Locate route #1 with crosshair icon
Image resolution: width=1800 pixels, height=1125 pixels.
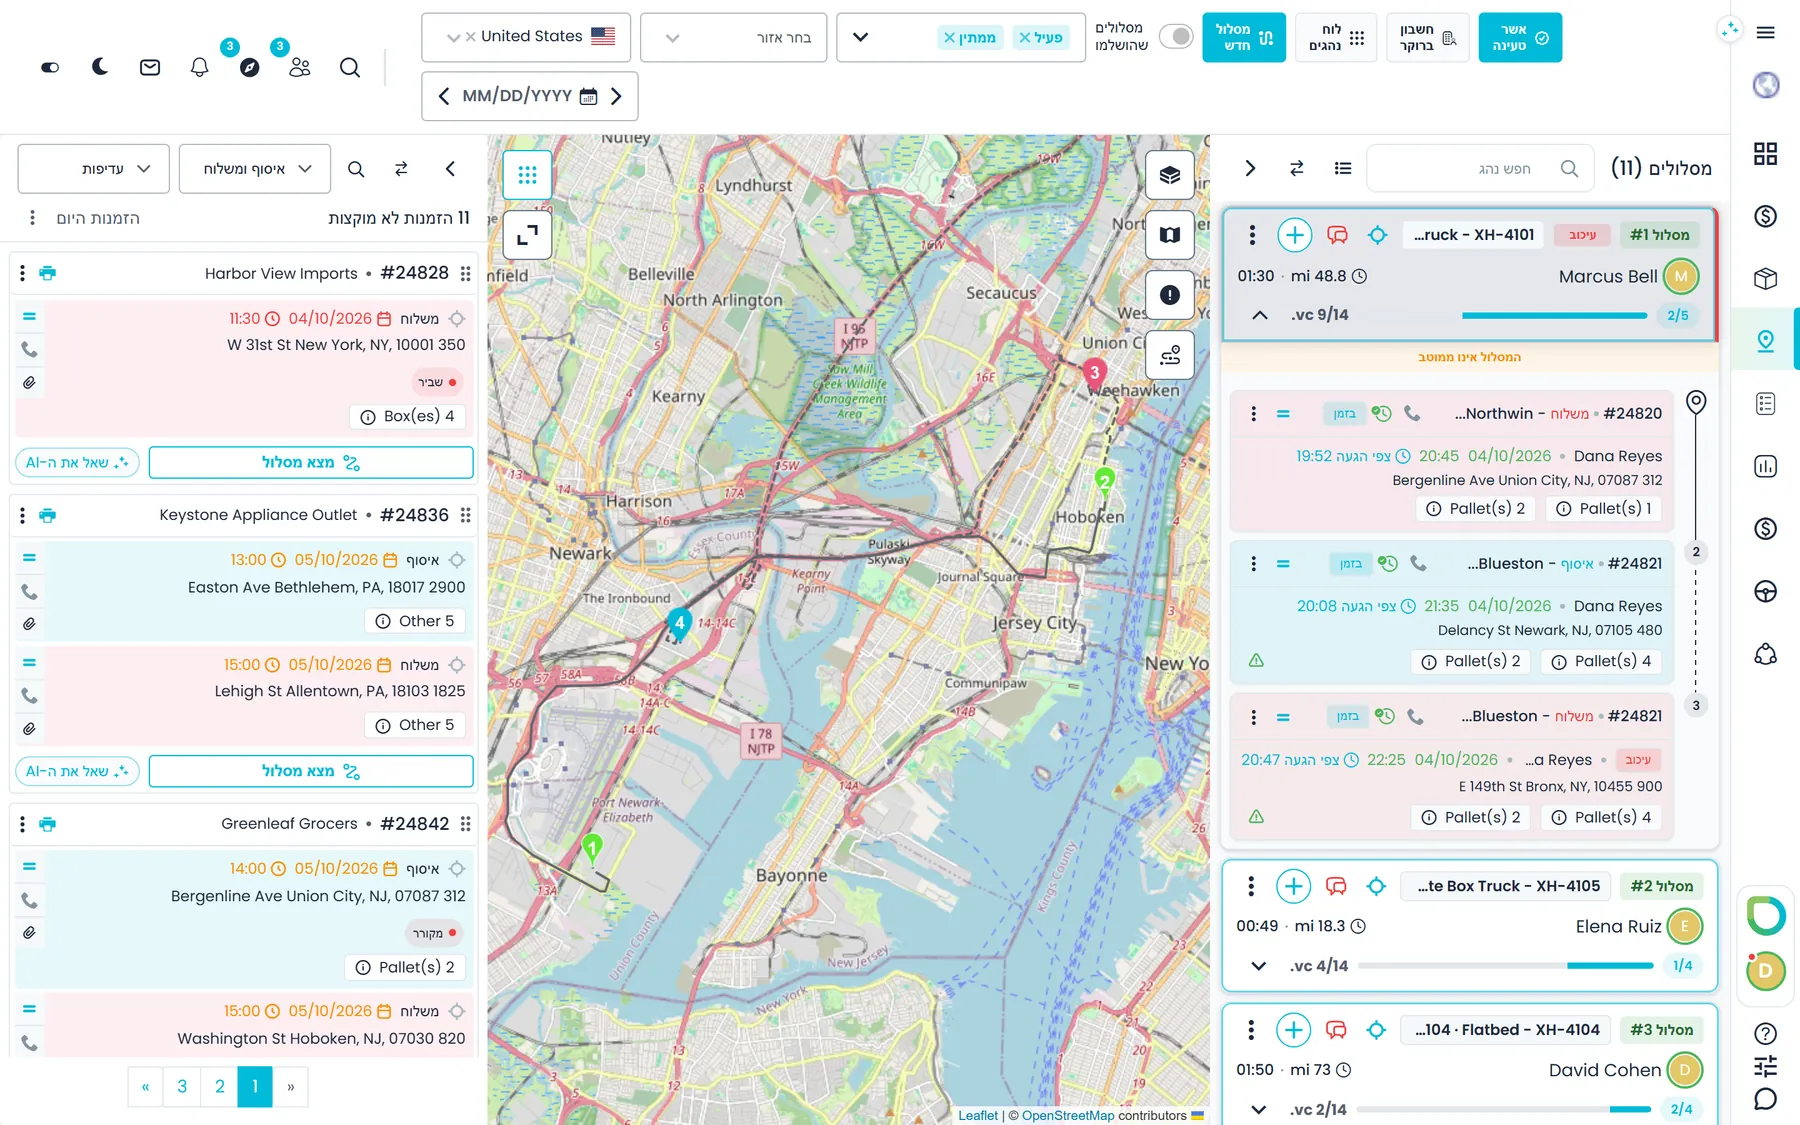1377,235
